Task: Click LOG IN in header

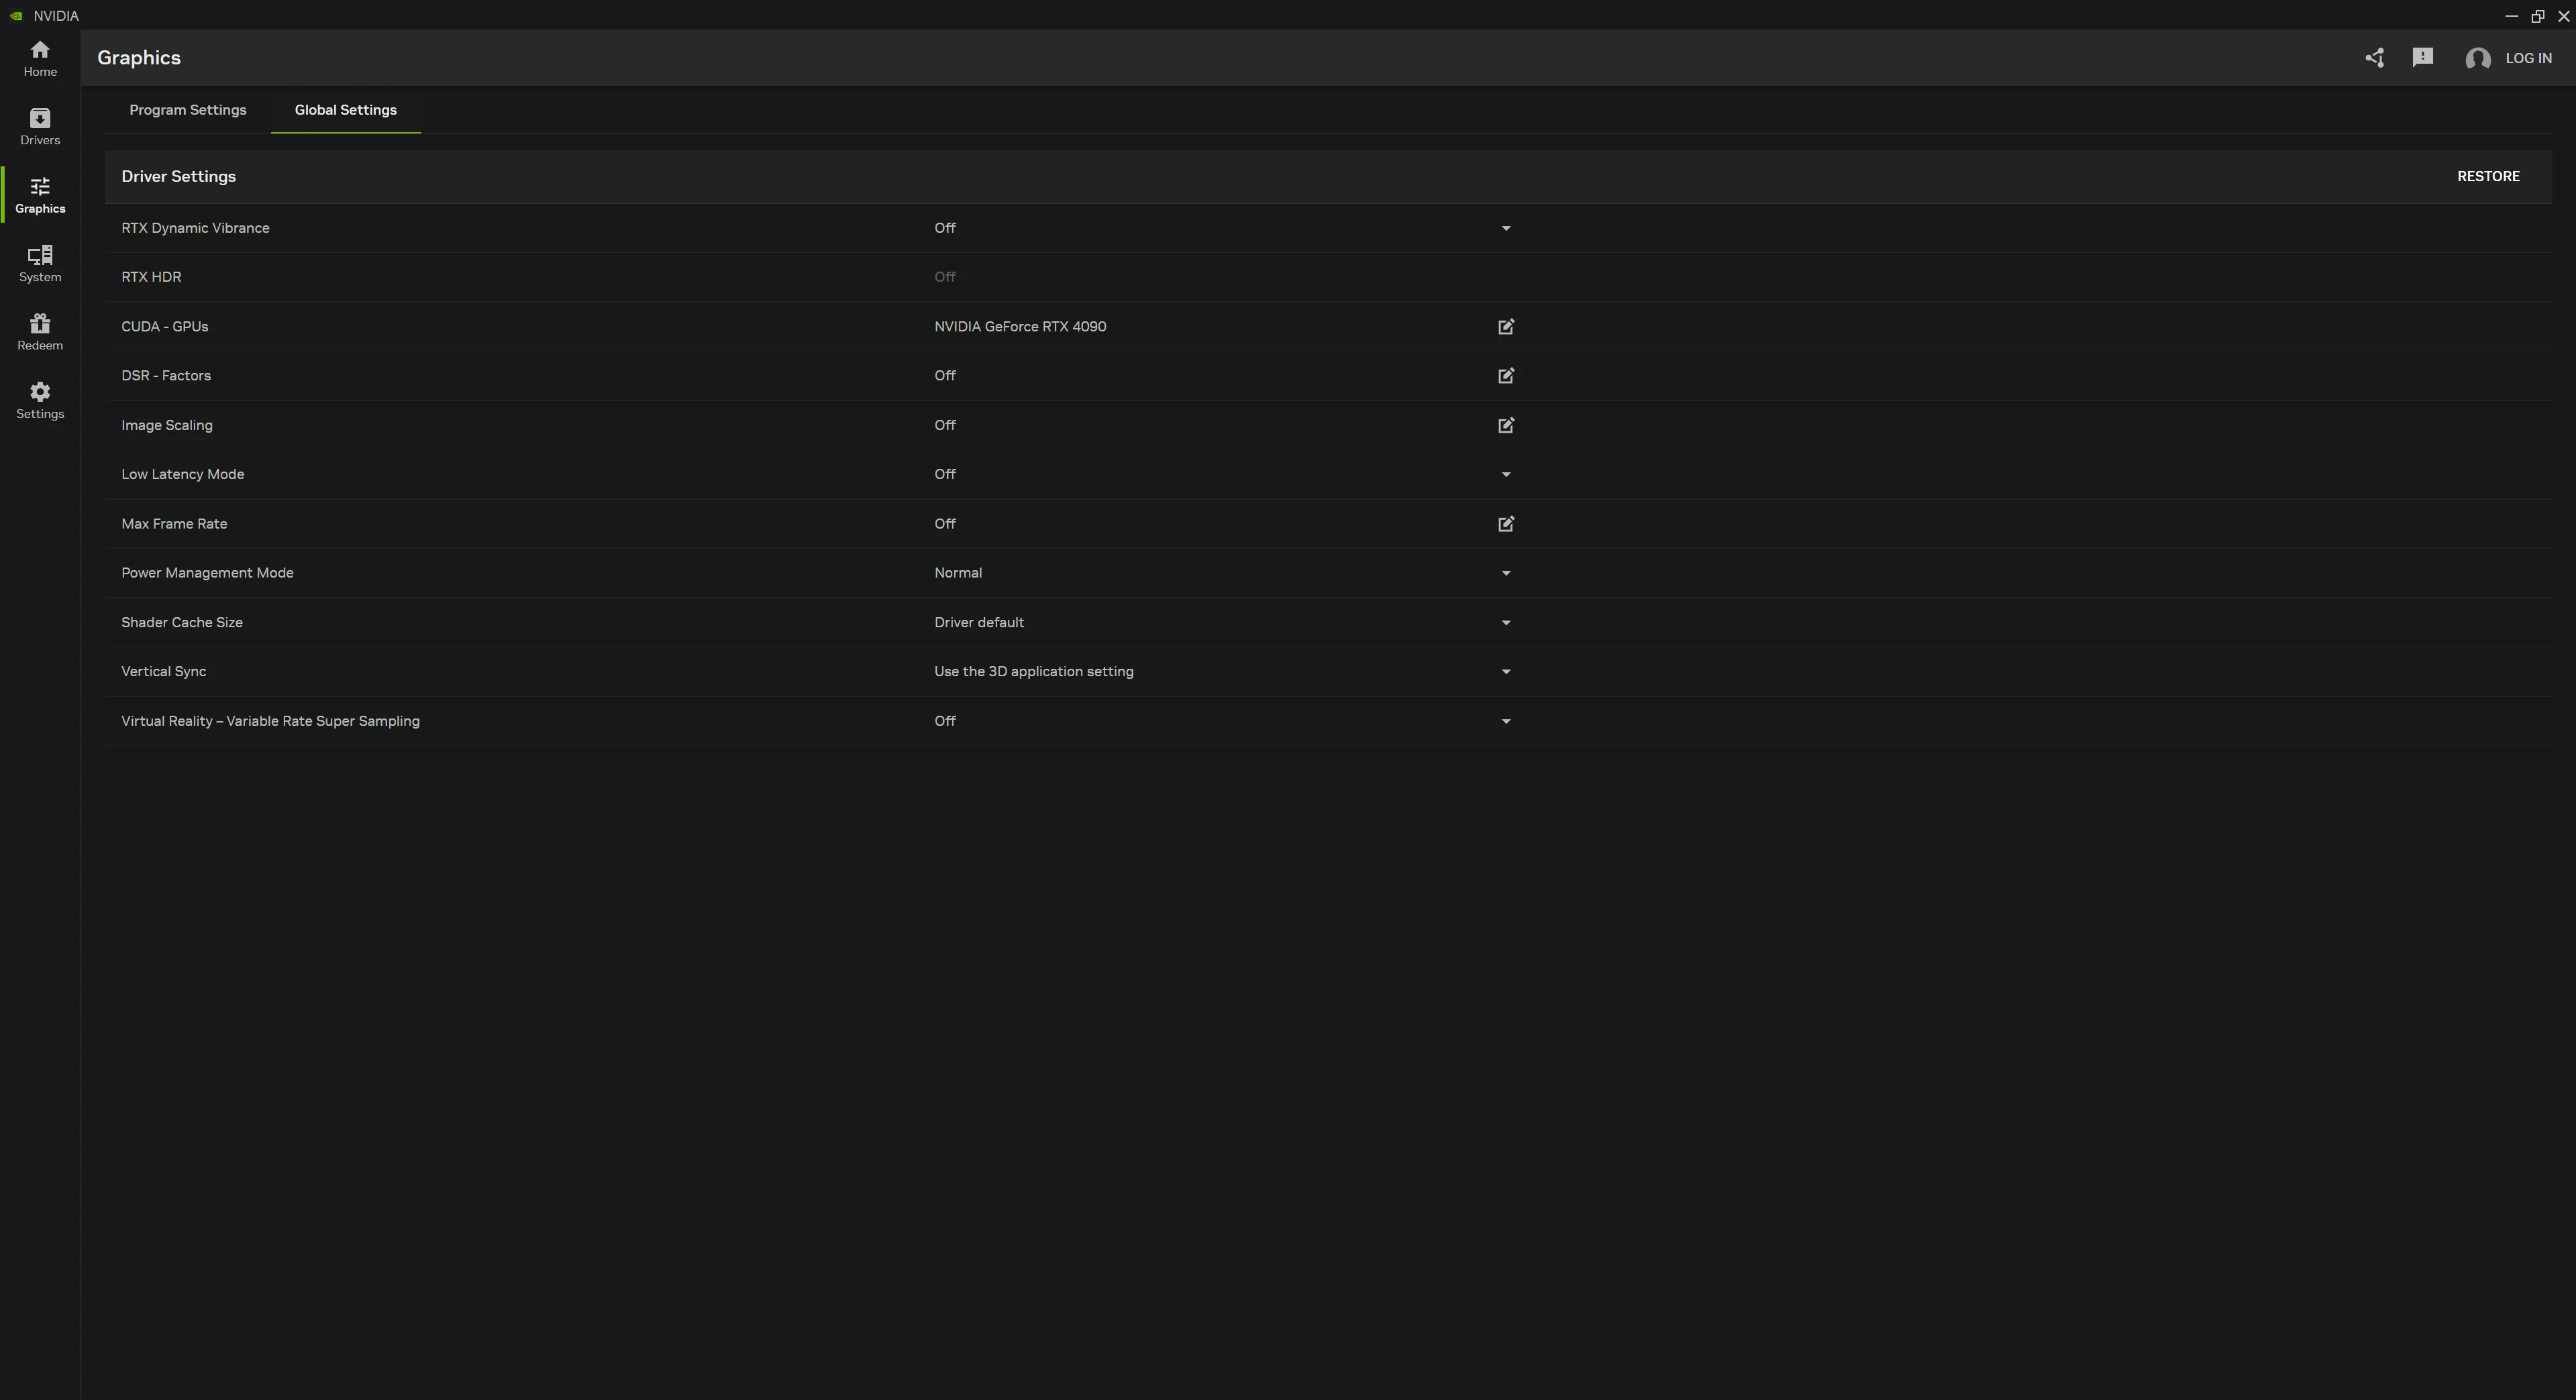Action: pyautogui.click(x=2527, y=58)
